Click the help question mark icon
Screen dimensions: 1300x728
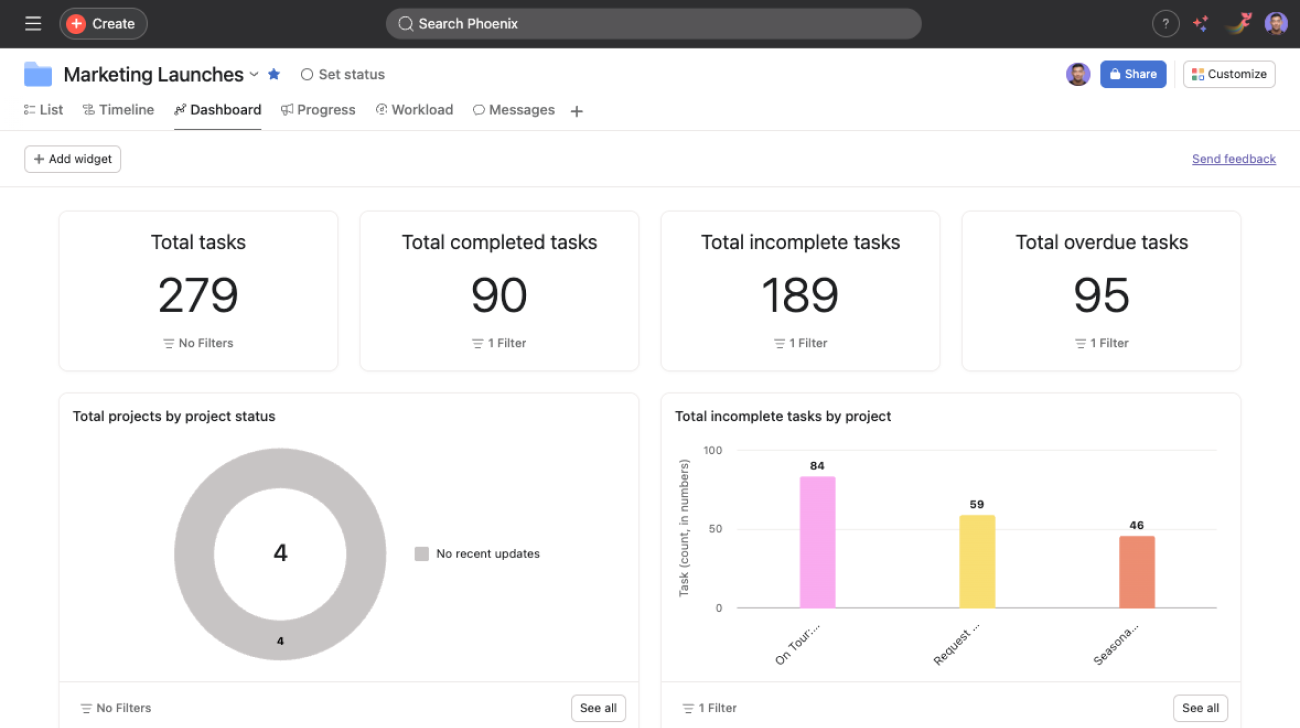point(1165,24)
